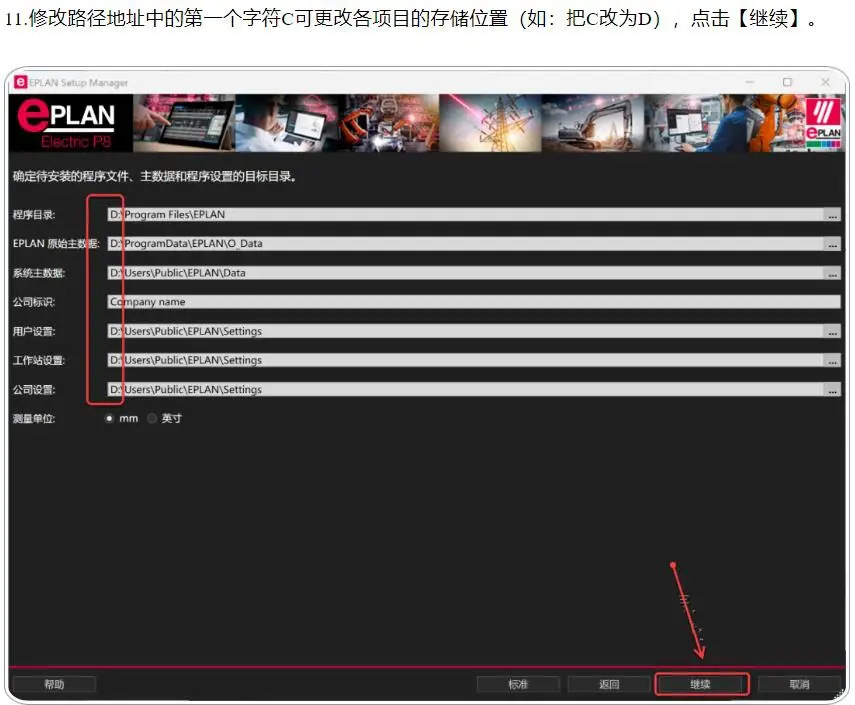Screen dimensions: 855x705
Task: Focus the 系统主数据 path field
Action: point(466,273)
